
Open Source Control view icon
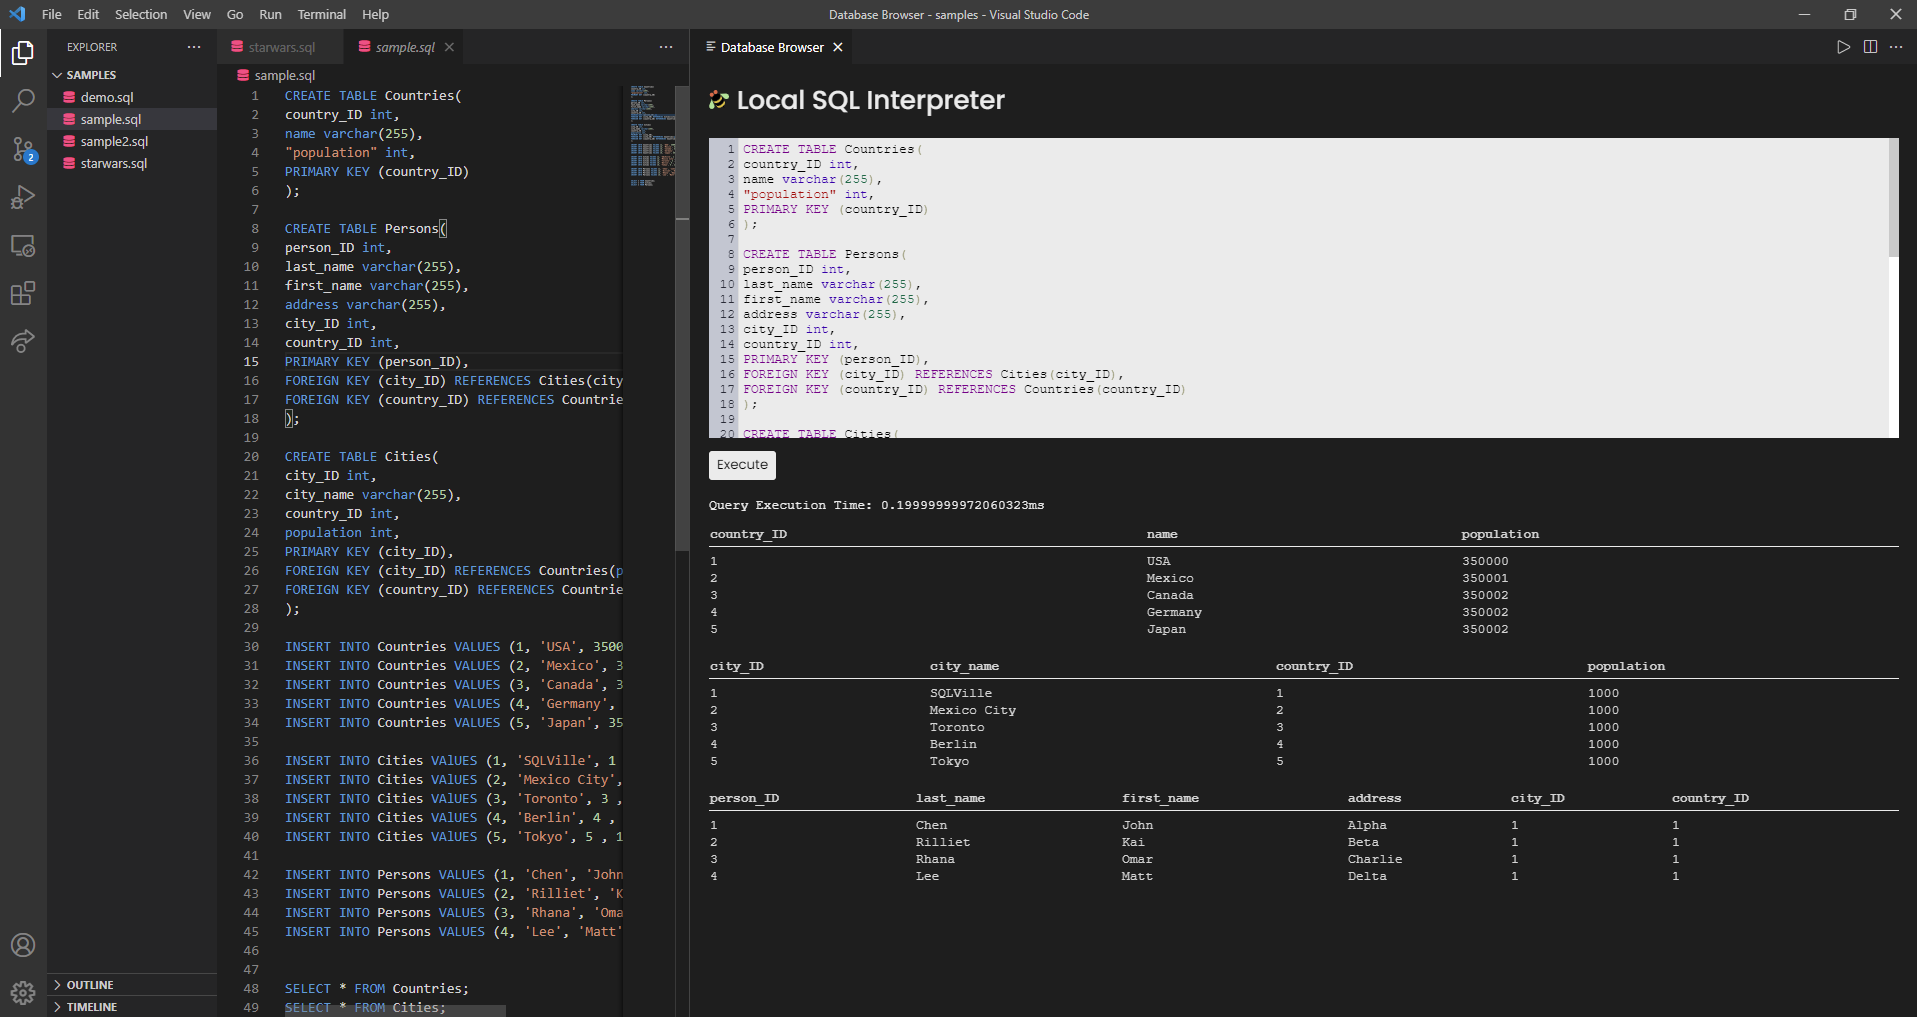pos(23,149)
